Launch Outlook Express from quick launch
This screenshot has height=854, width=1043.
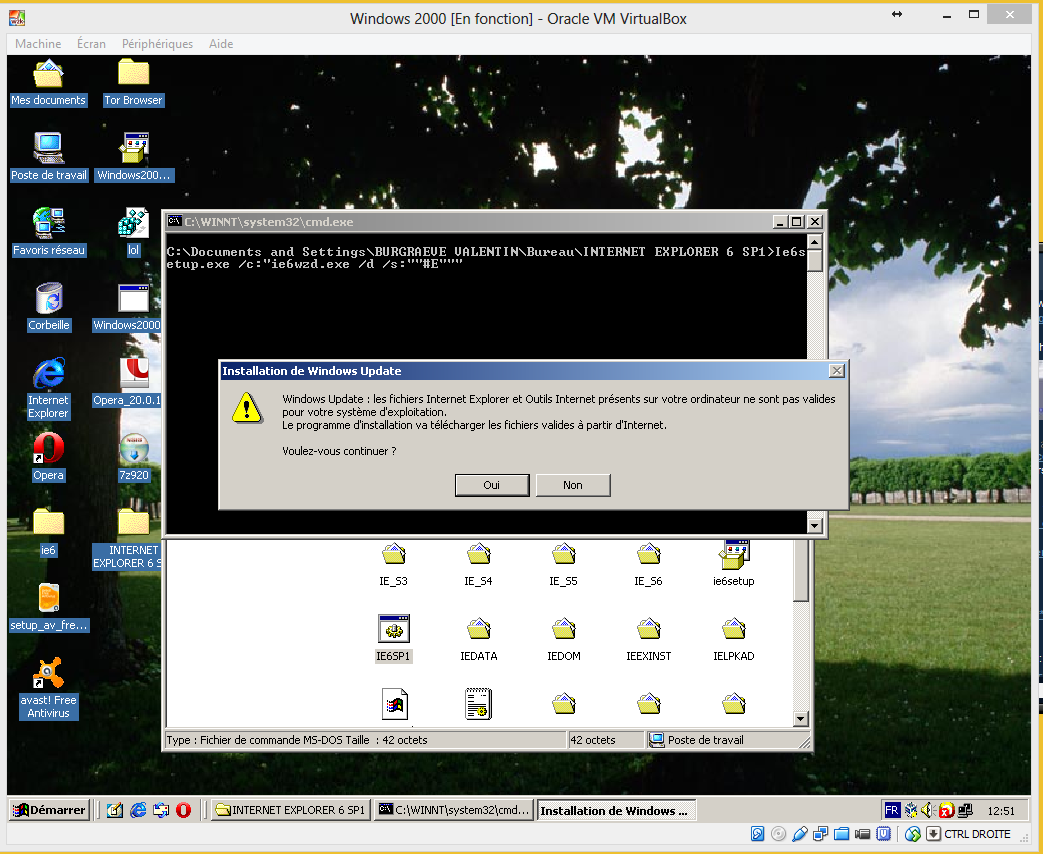[160, 810]
